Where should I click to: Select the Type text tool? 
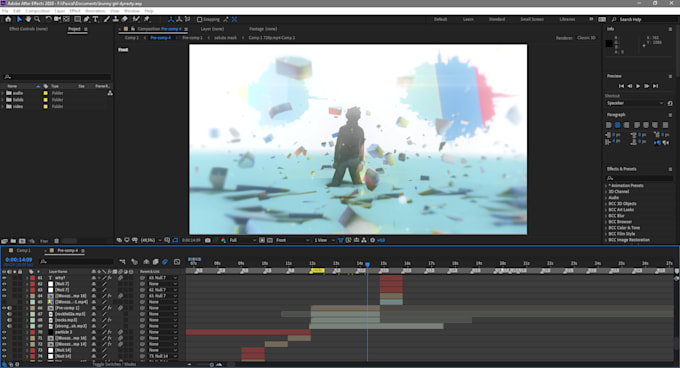point(95,19)
